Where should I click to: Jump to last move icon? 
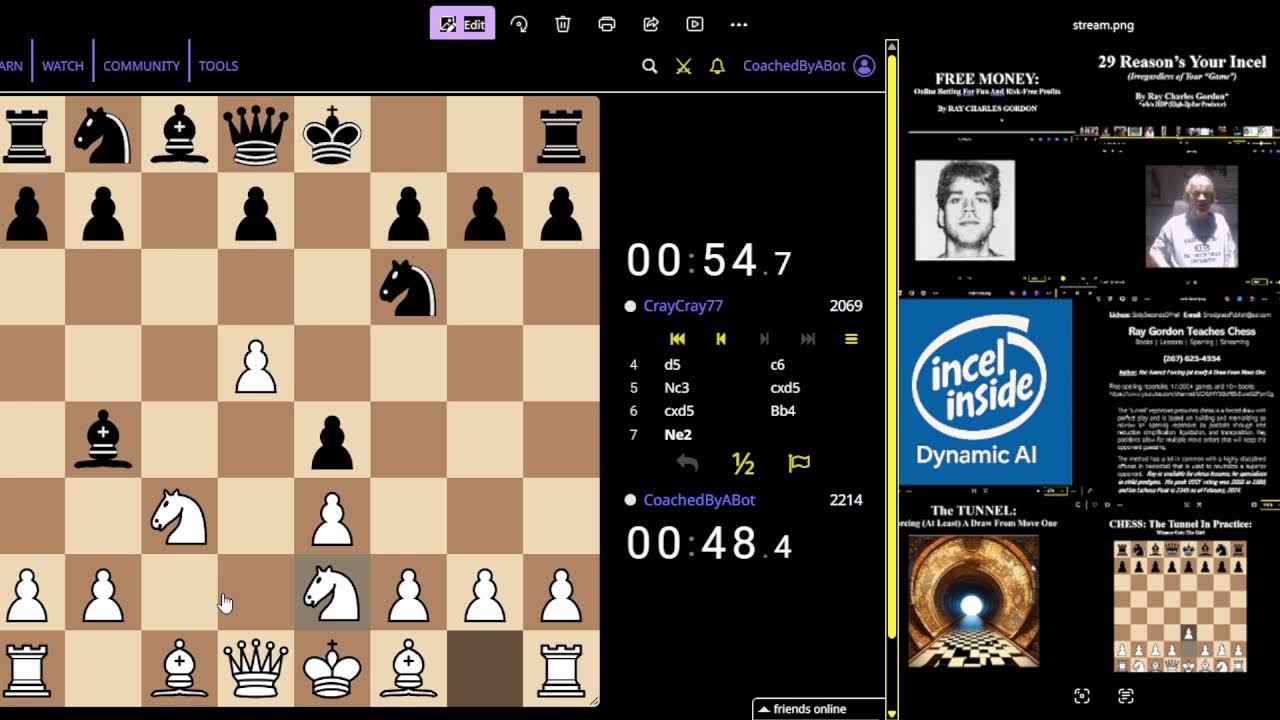(x=808, y=339)
